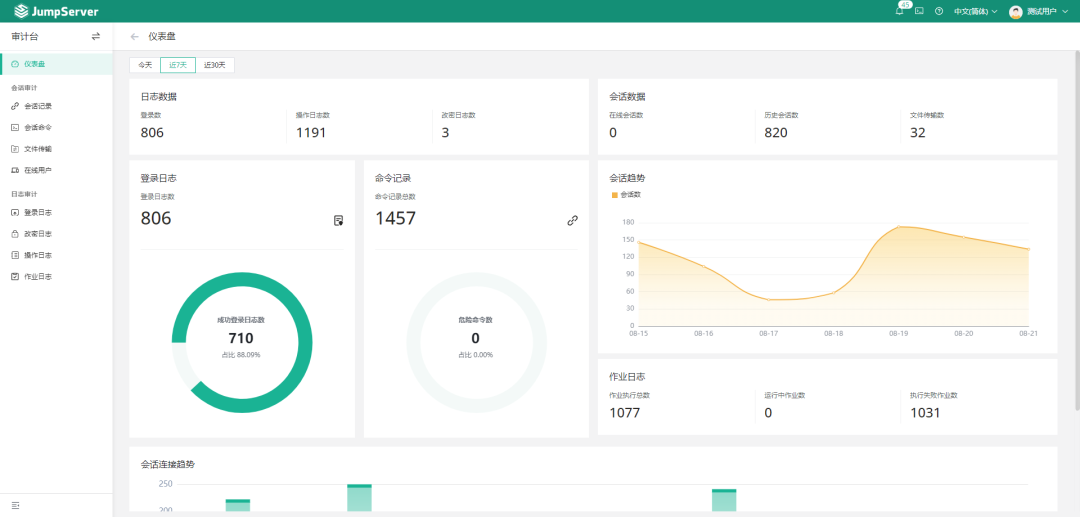
Task: Collapse the sidebar using bottom-left menu icon
Action: (16, 506)
